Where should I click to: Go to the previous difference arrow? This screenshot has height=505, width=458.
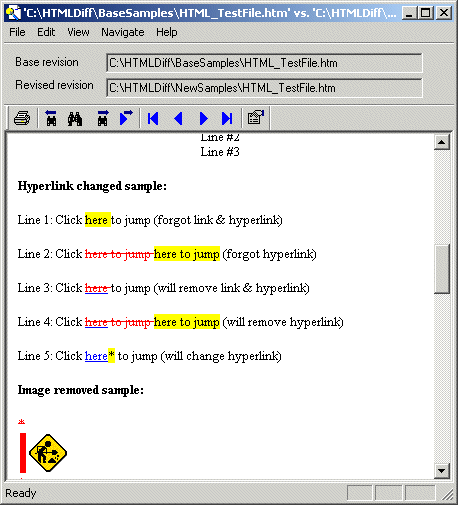pyautogui.click(x=178, y=119)
